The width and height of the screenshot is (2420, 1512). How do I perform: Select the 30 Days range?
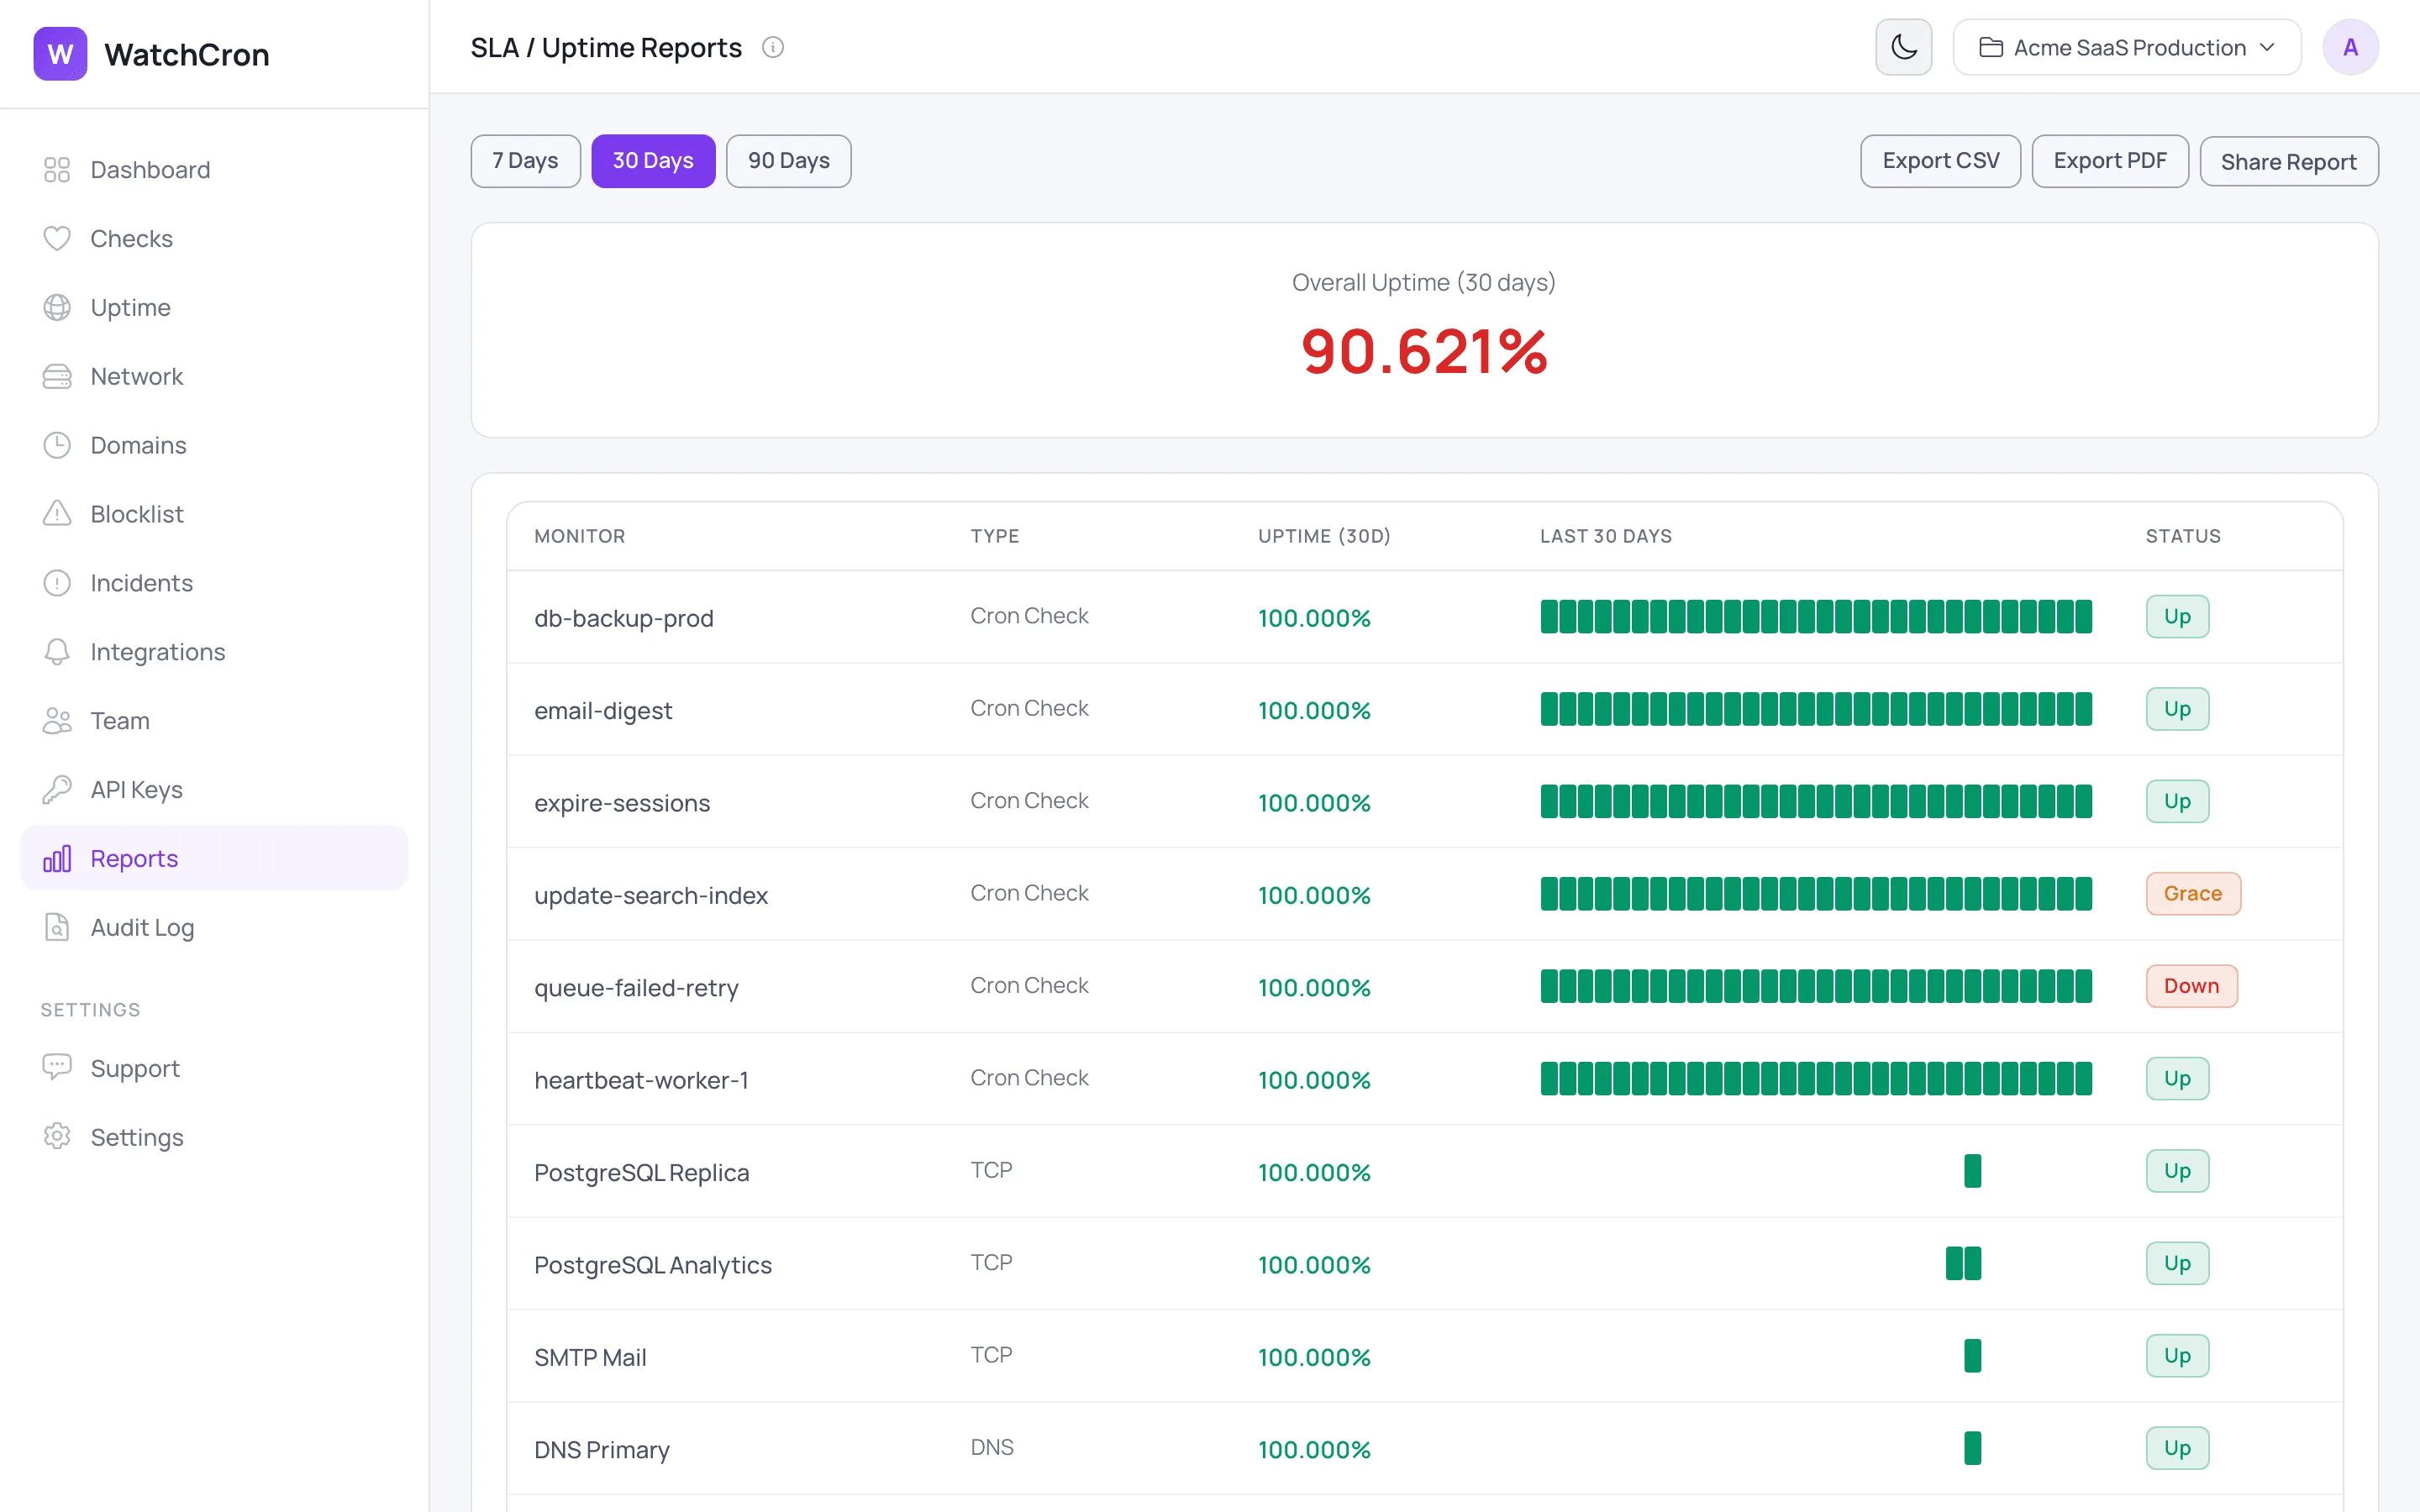click(653, 161)
